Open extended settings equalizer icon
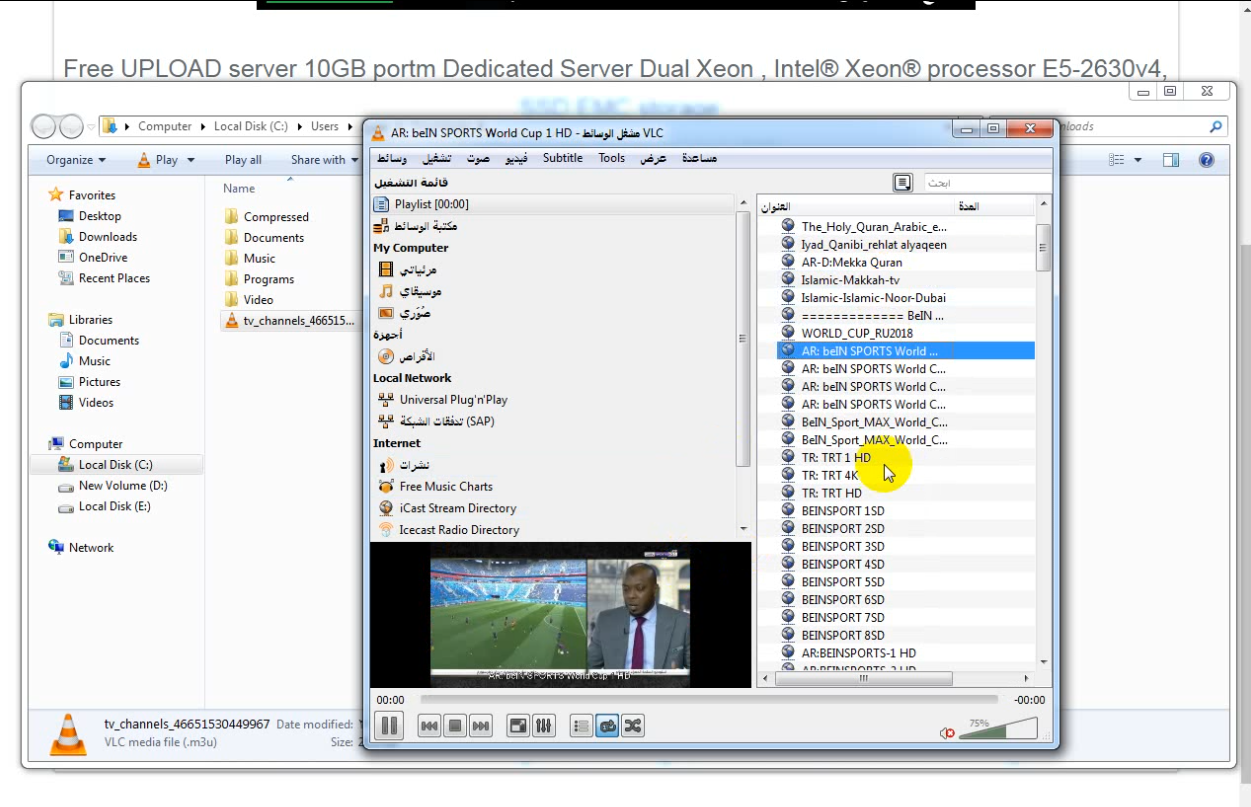 pyautogui.click(x=543, y=726)
